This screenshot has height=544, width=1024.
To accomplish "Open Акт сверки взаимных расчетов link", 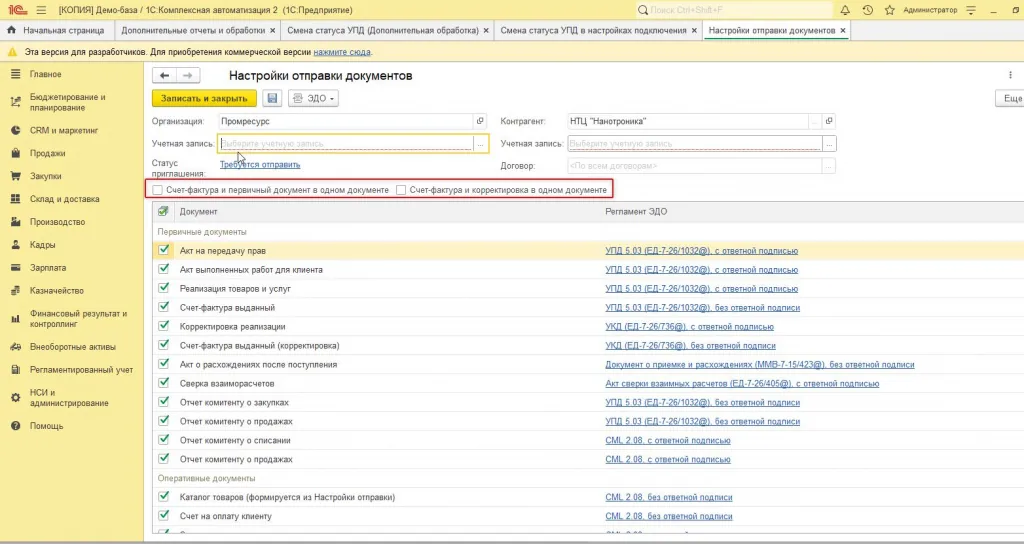I will point(742,383).
